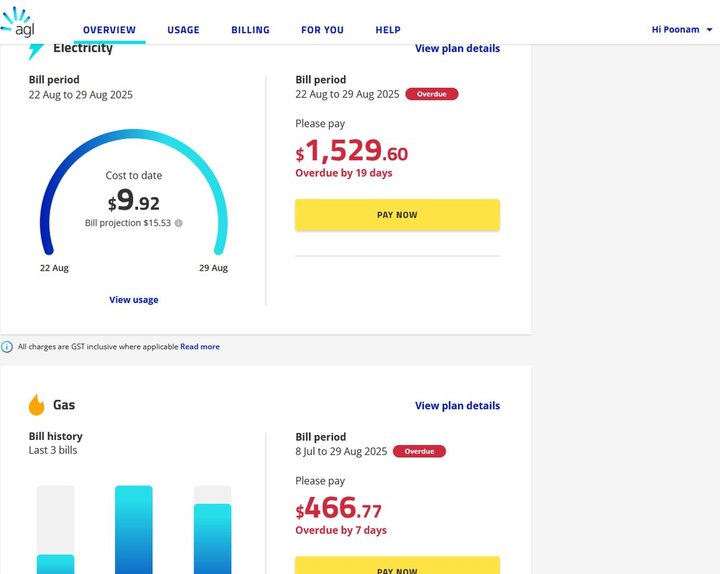Open the For You tab
Screen dimensions: 720x574
[x=322, y=30]
